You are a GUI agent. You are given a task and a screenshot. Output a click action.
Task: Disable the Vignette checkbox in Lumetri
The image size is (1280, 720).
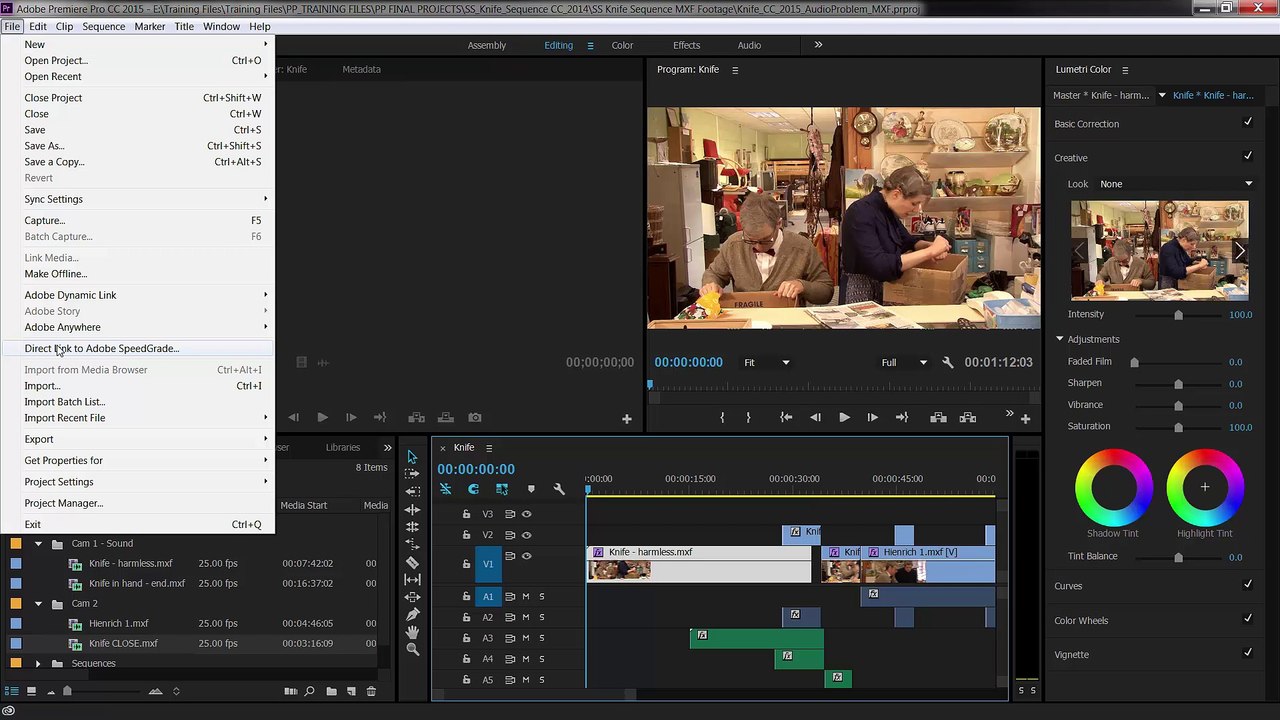(x=1247, y=654)
